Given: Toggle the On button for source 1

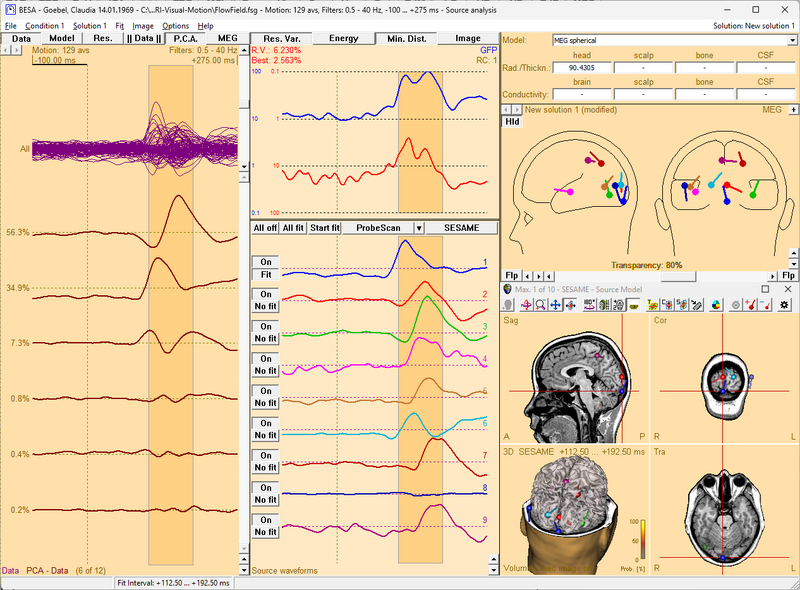Looking at the screenshot, I should (265, 261).
